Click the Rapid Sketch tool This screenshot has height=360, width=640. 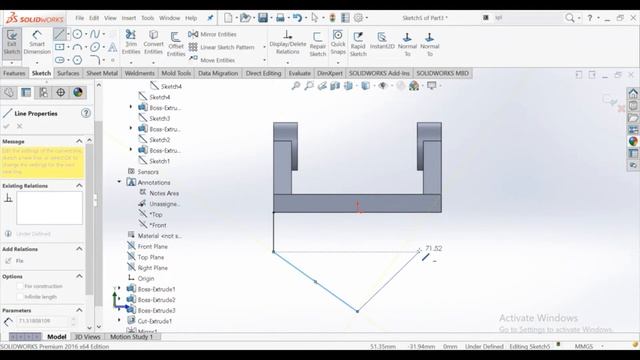click(358, 44)
